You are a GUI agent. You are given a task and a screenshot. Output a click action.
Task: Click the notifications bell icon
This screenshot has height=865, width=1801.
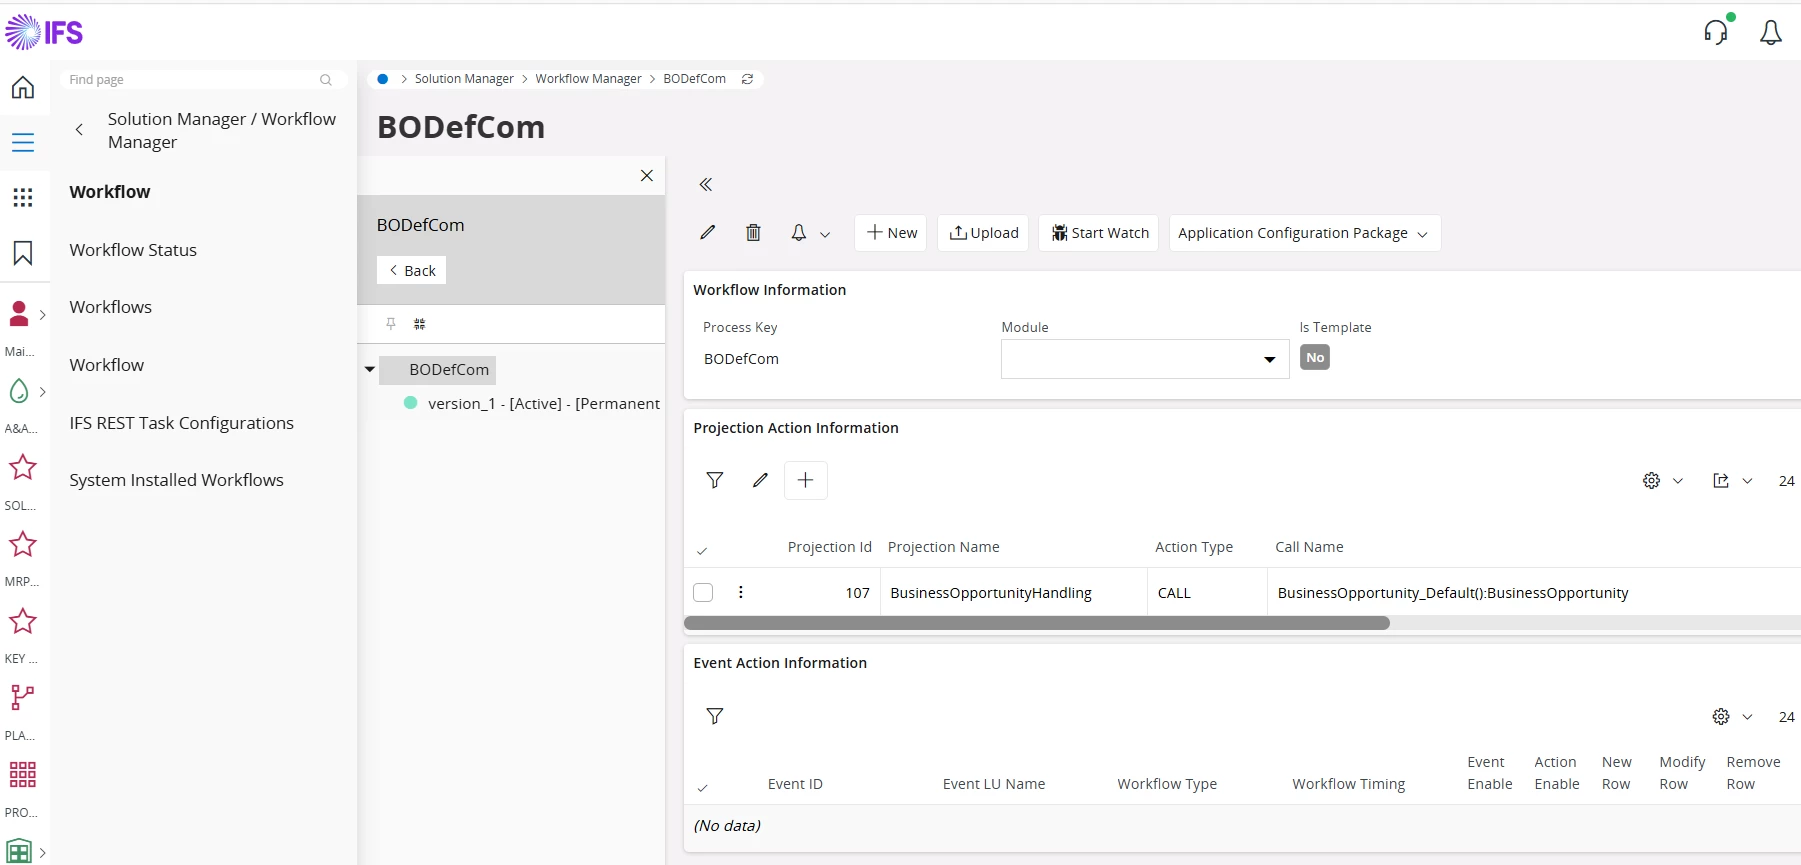[x=1770, y=33]
